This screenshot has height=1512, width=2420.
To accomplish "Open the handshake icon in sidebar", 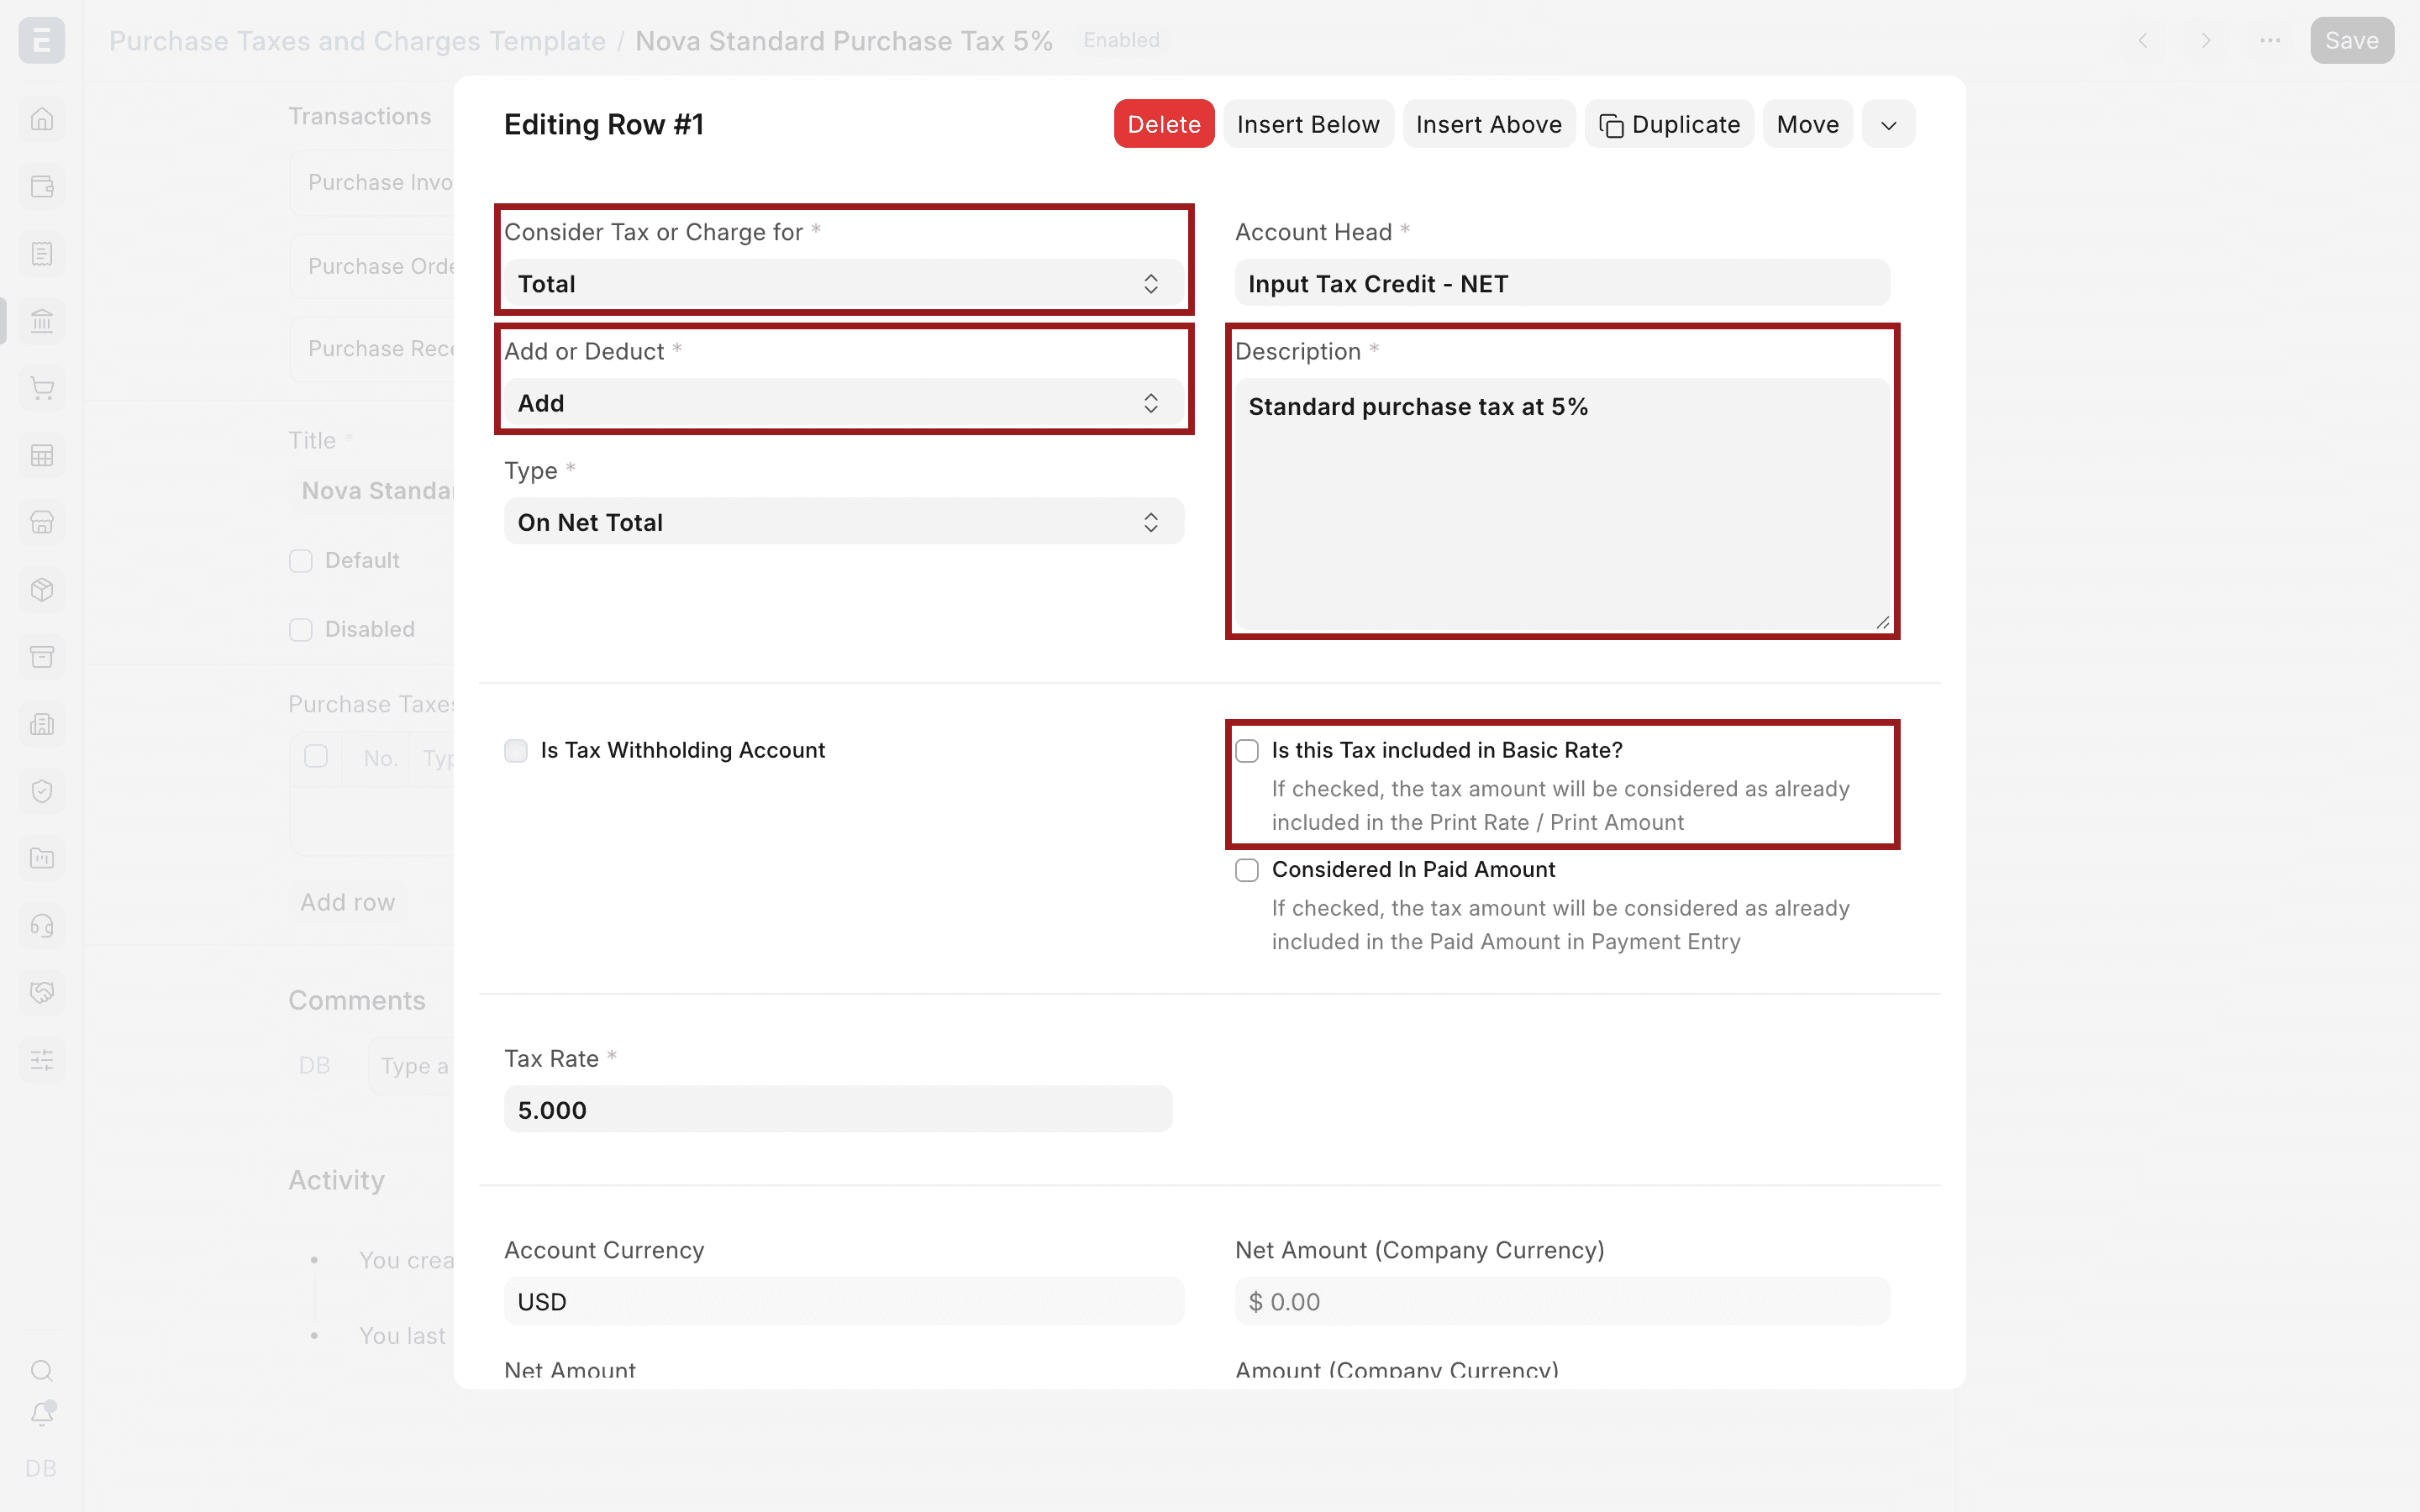I will coord(42,993).
